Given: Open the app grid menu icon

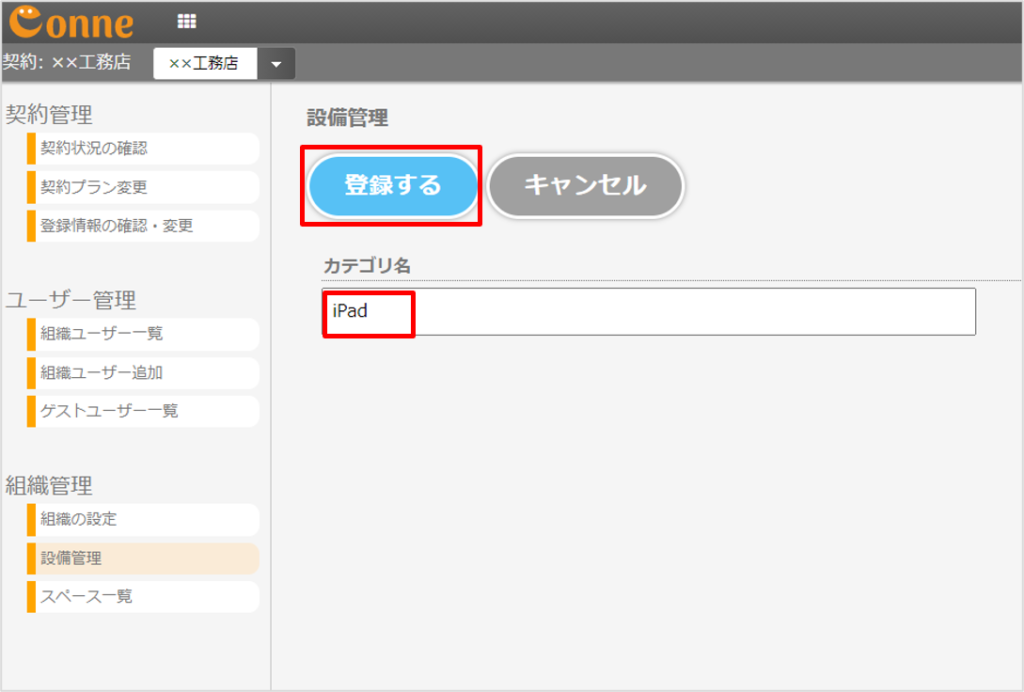Looking at the screenshot, I should click(x=187, y=22).
